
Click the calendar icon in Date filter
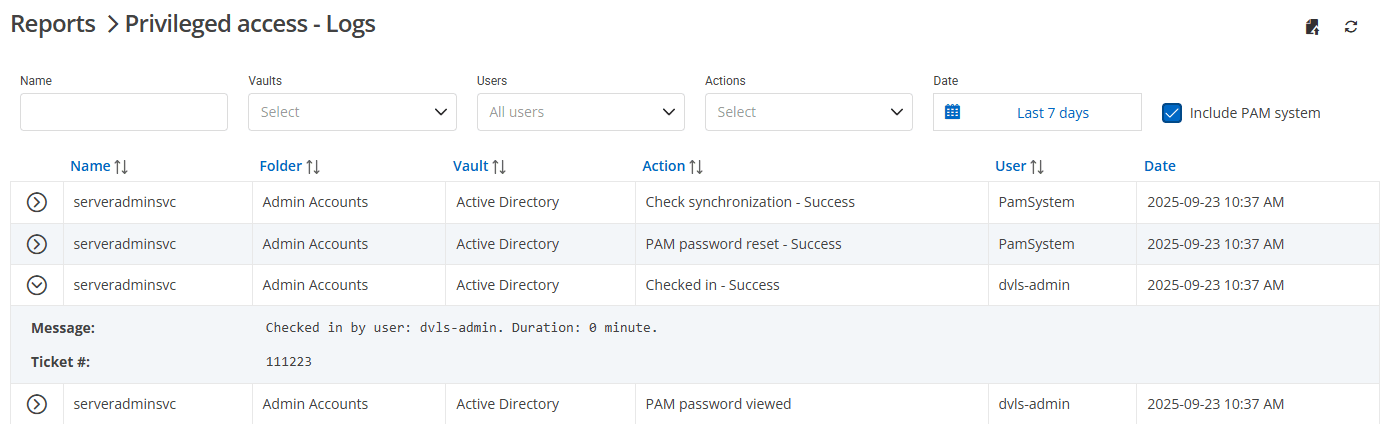click(x=952, y=112)
